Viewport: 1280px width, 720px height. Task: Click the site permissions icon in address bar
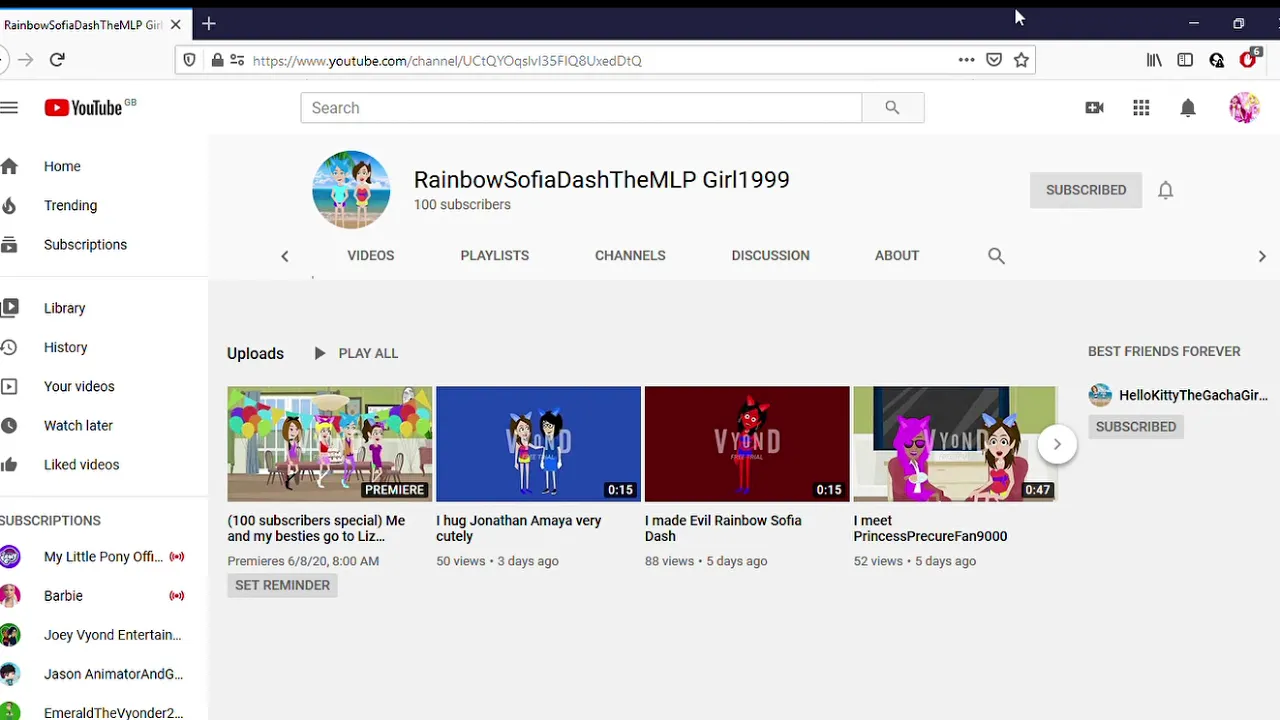(x=237, y=60)
